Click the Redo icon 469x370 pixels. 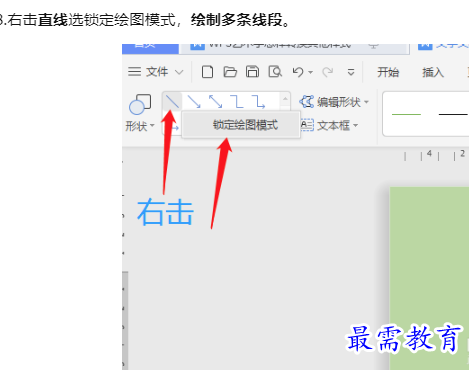point(327,72)
